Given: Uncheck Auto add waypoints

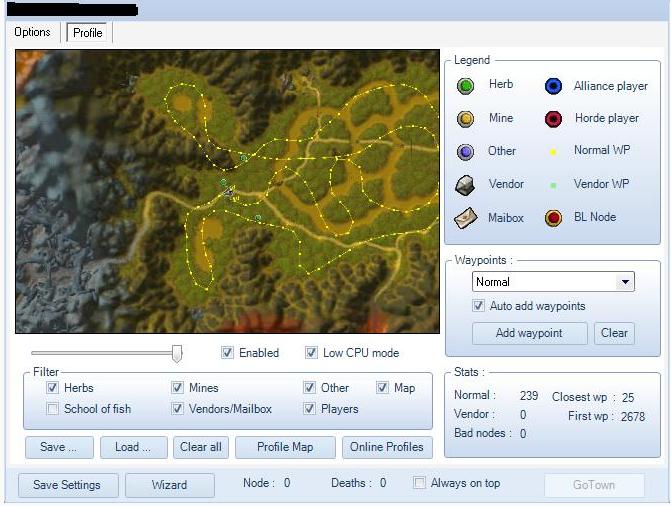Looking at the screenshot, I should [479, 306].
